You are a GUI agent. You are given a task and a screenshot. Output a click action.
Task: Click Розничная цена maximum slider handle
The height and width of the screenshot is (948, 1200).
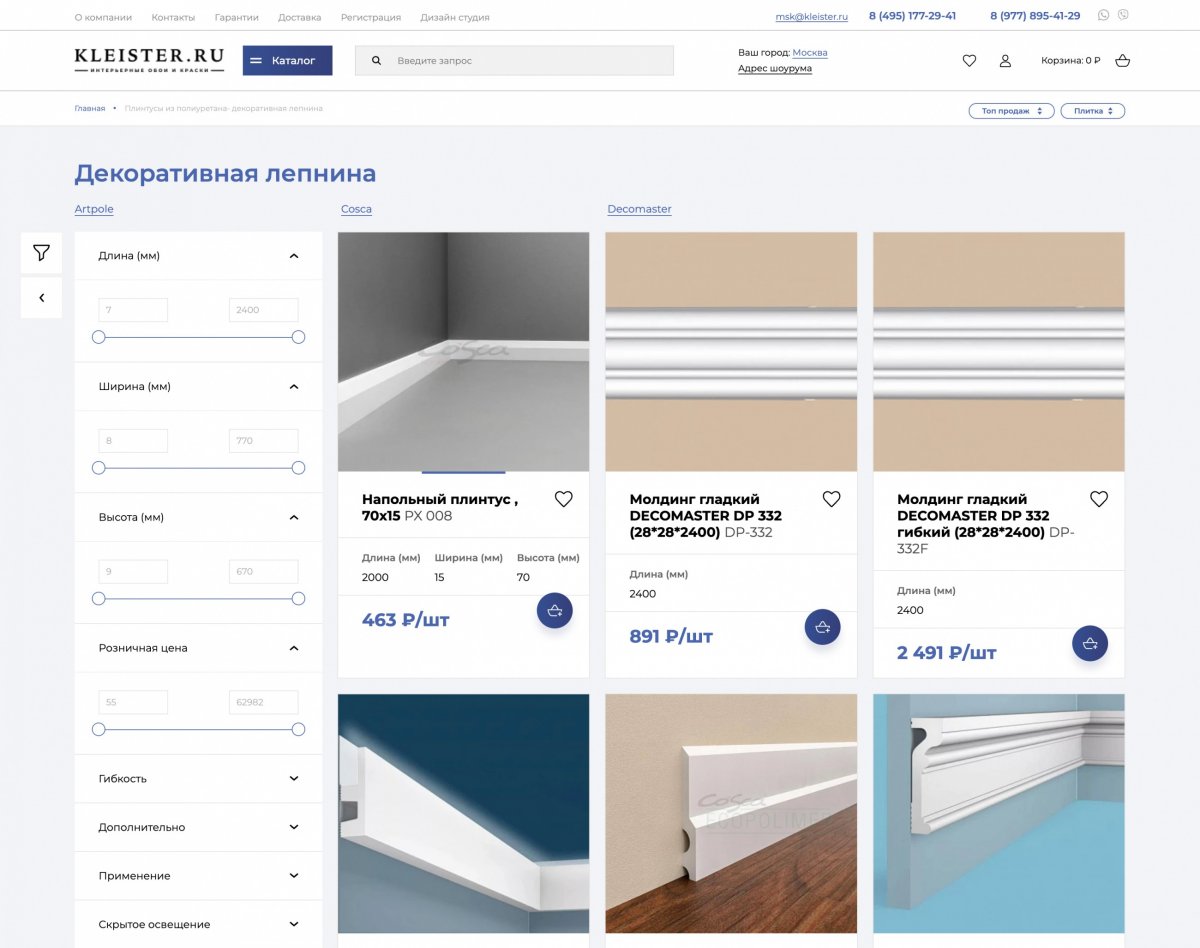[298, 730]
